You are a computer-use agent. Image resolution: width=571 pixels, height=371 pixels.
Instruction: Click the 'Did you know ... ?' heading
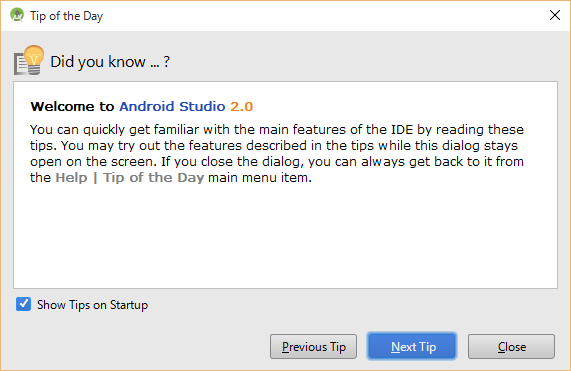[x=110, y=62]
